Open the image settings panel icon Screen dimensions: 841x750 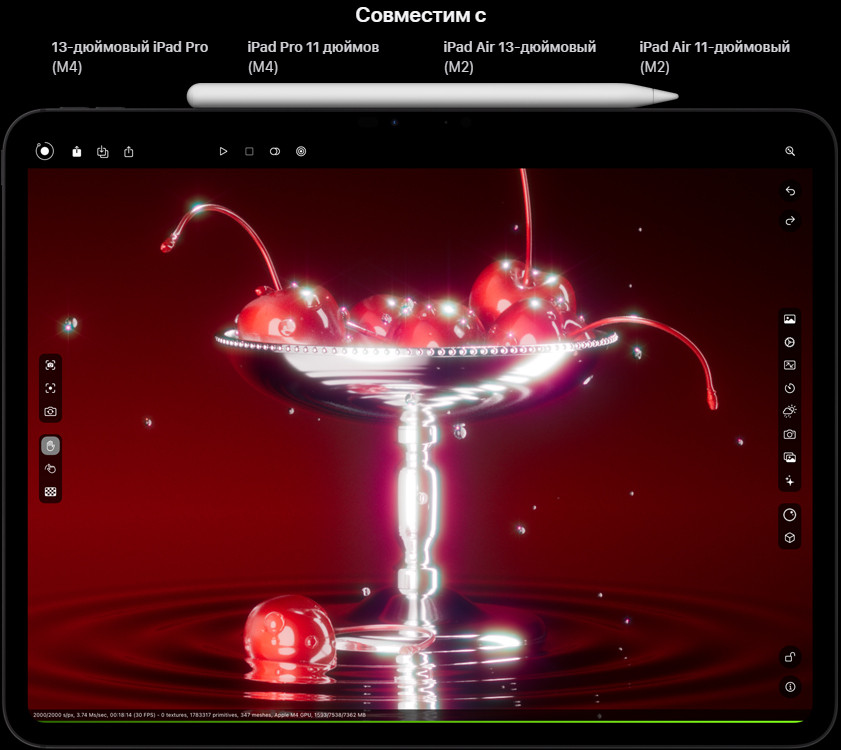[790, 319]
